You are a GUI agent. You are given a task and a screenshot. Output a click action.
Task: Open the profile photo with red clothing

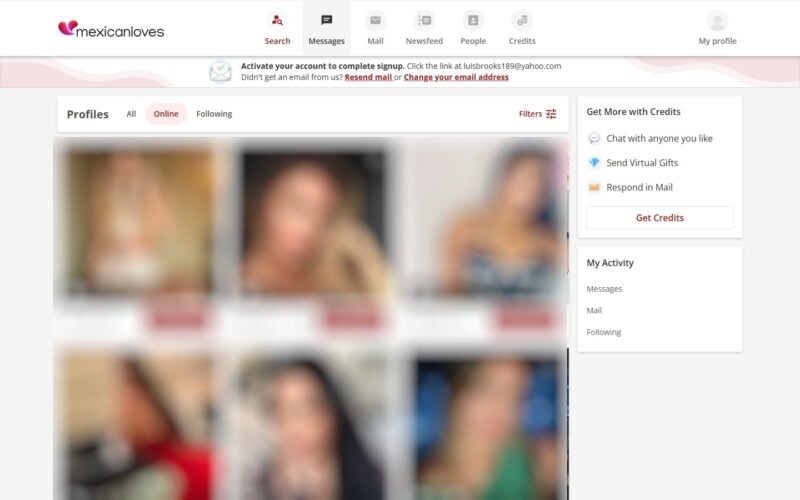pos(139,426)
